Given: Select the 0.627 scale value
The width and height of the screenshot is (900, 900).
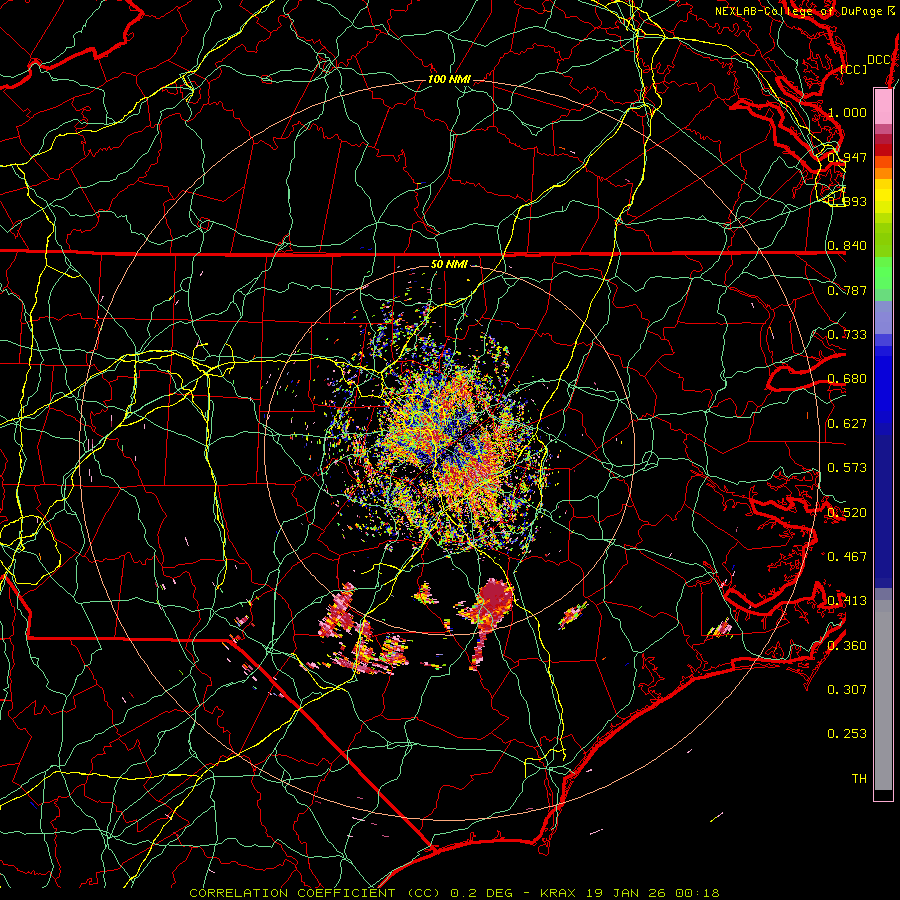Looking at the screenshot, I should [847, 424].
